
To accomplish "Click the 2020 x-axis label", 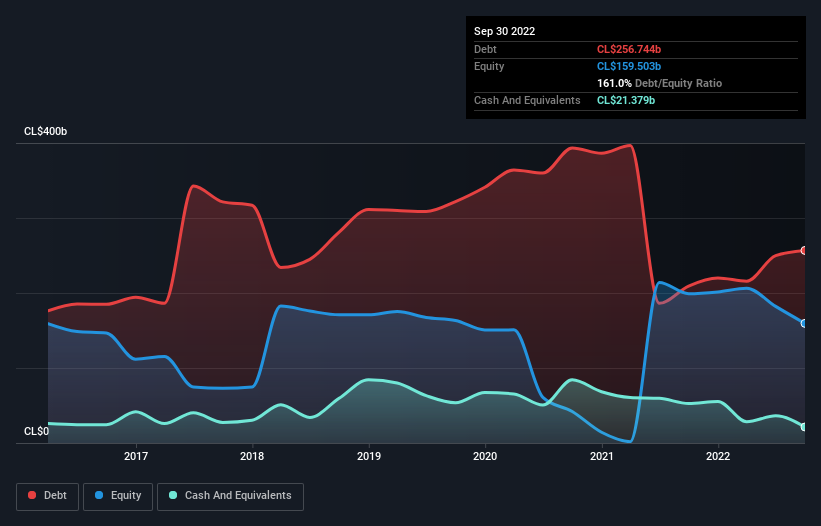I will click(x=485, y=456).
